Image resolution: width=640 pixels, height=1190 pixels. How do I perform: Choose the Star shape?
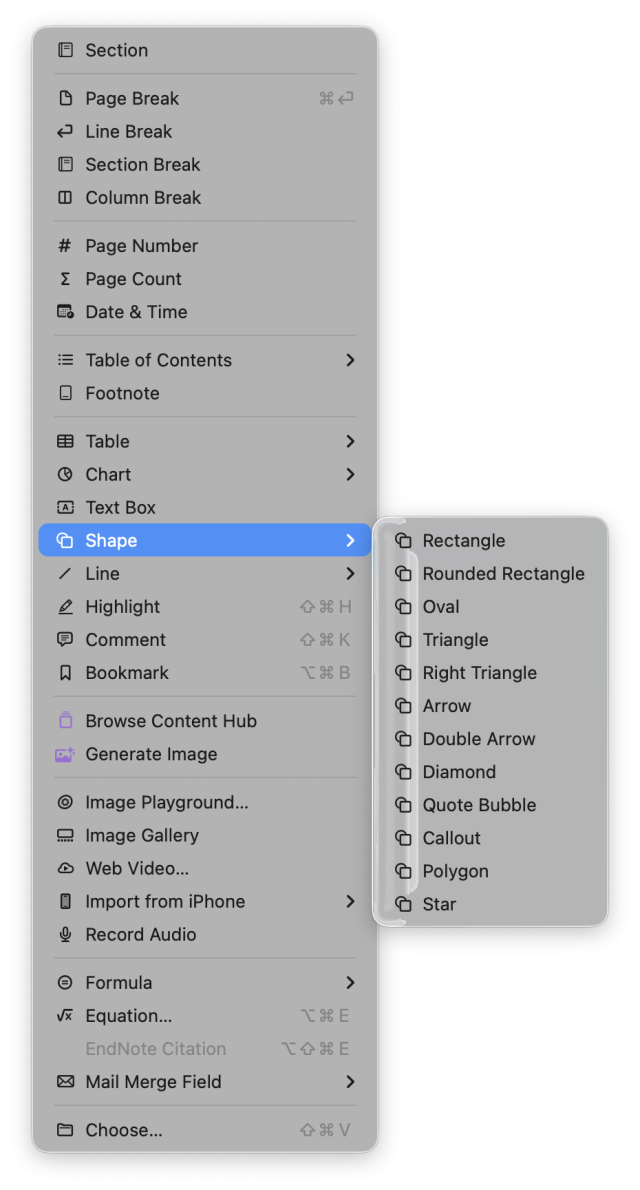441,904
